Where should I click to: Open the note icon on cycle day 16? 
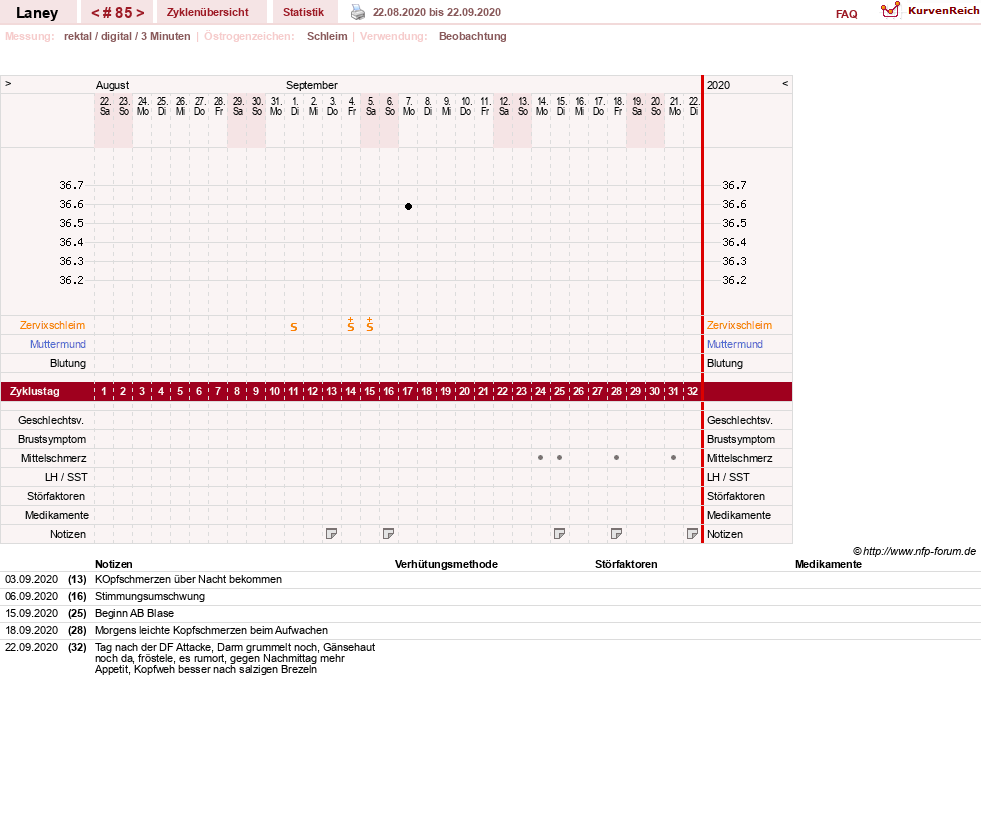pyautogui.click(x=389, y=534)
